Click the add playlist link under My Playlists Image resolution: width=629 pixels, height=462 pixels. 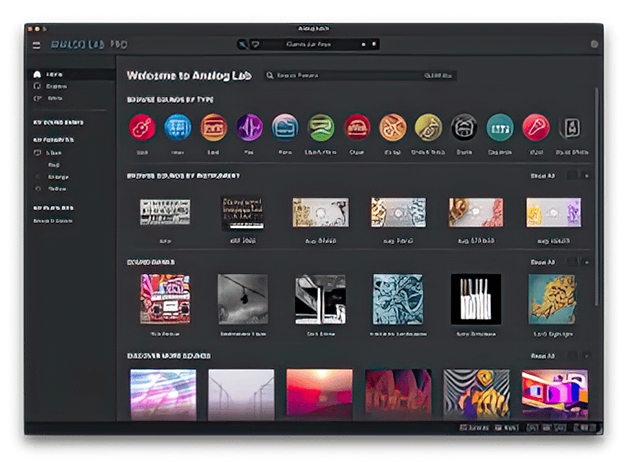coord(53,221)
